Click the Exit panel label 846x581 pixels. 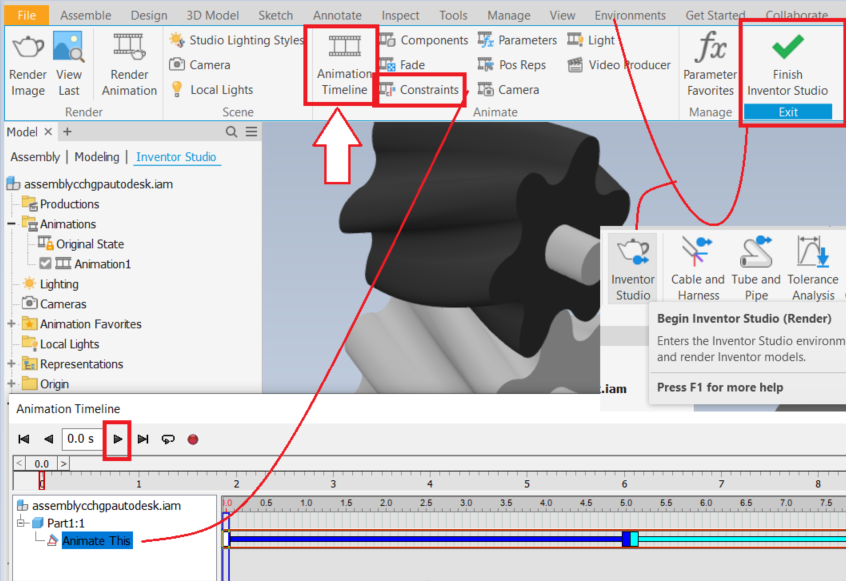click(x=788, y=112)
